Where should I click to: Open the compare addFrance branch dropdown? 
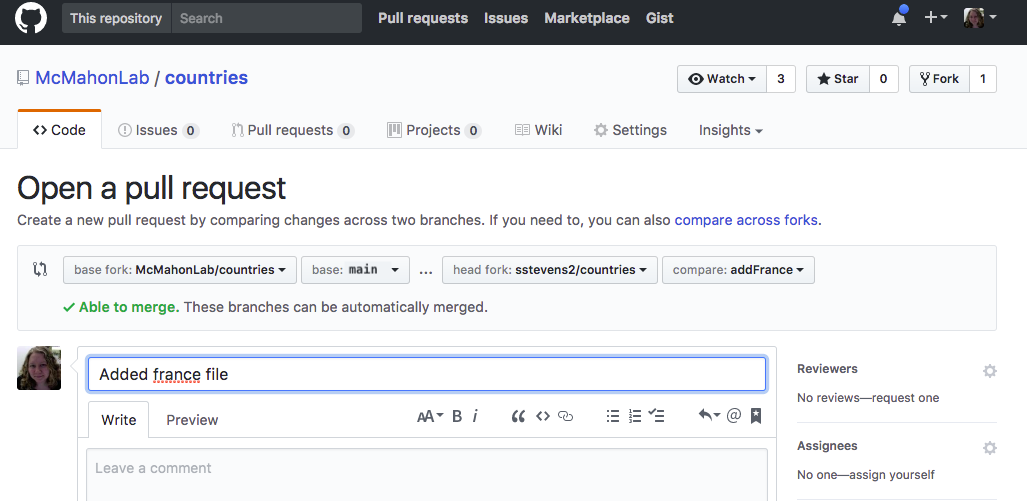pos(738,270)
